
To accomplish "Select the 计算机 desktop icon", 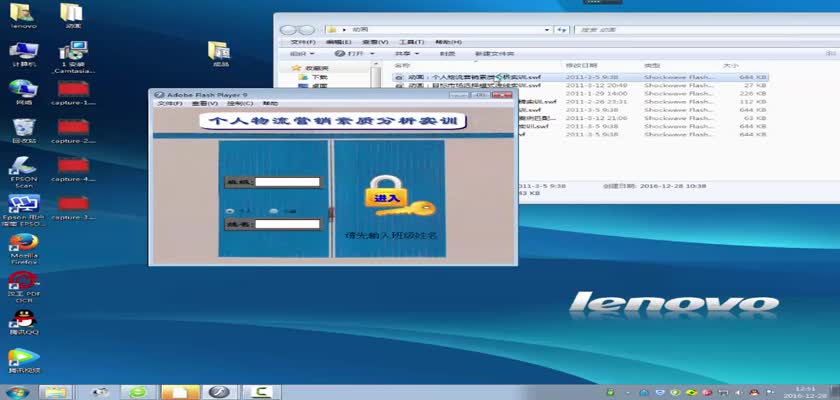I will pos(23,54).
